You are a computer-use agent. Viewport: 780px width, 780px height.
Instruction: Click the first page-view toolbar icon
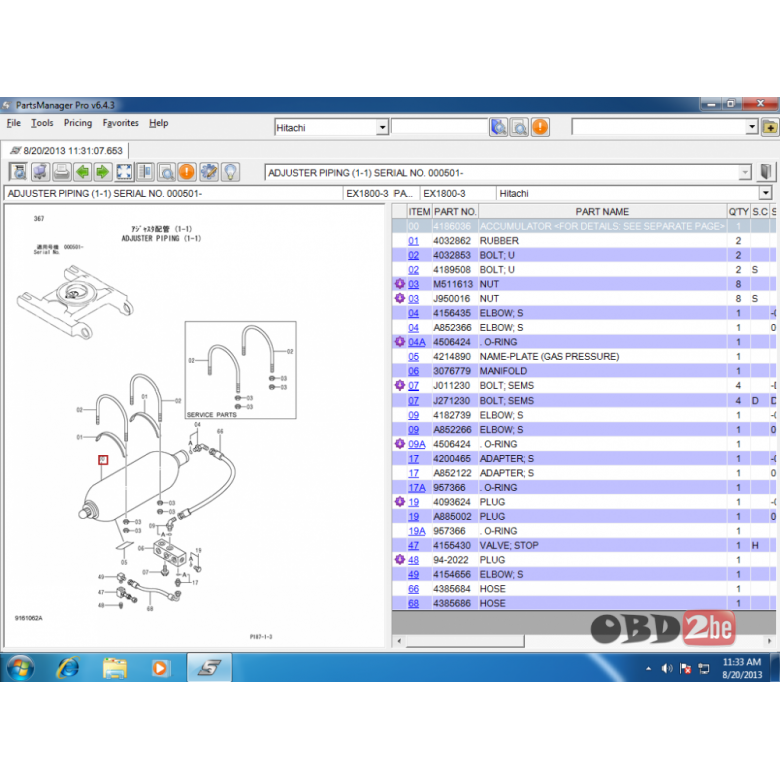[19, 172]
